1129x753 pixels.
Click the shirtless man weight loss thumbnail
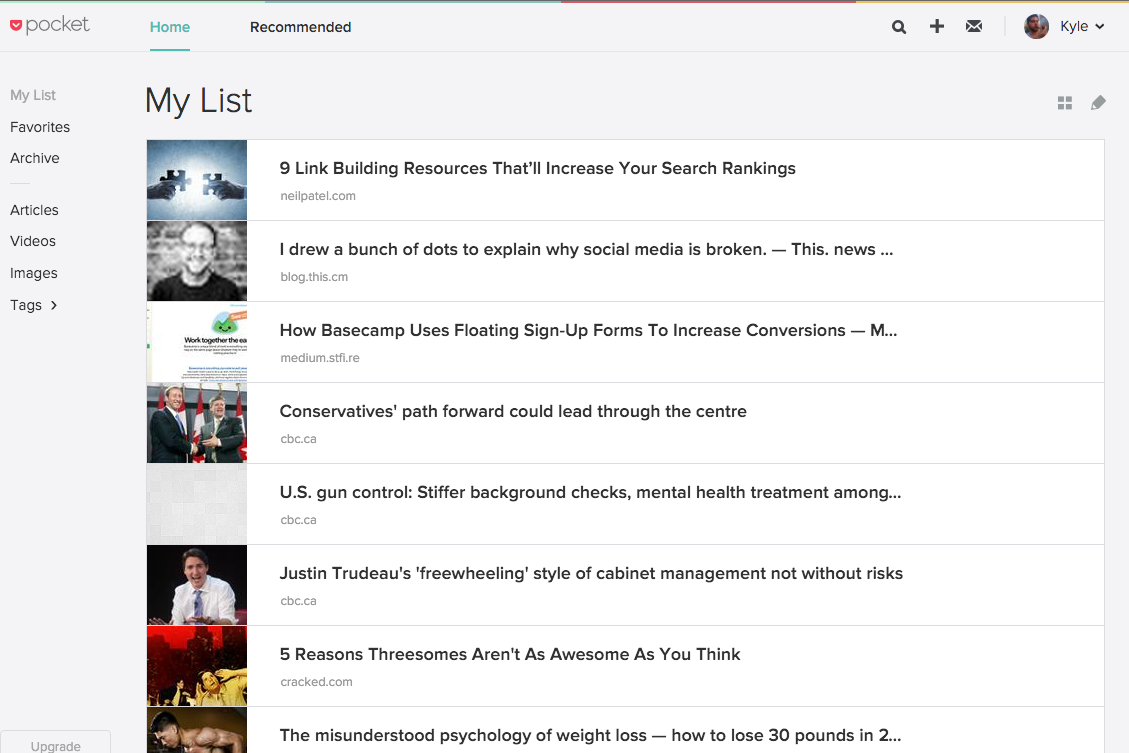coord(197,730)
